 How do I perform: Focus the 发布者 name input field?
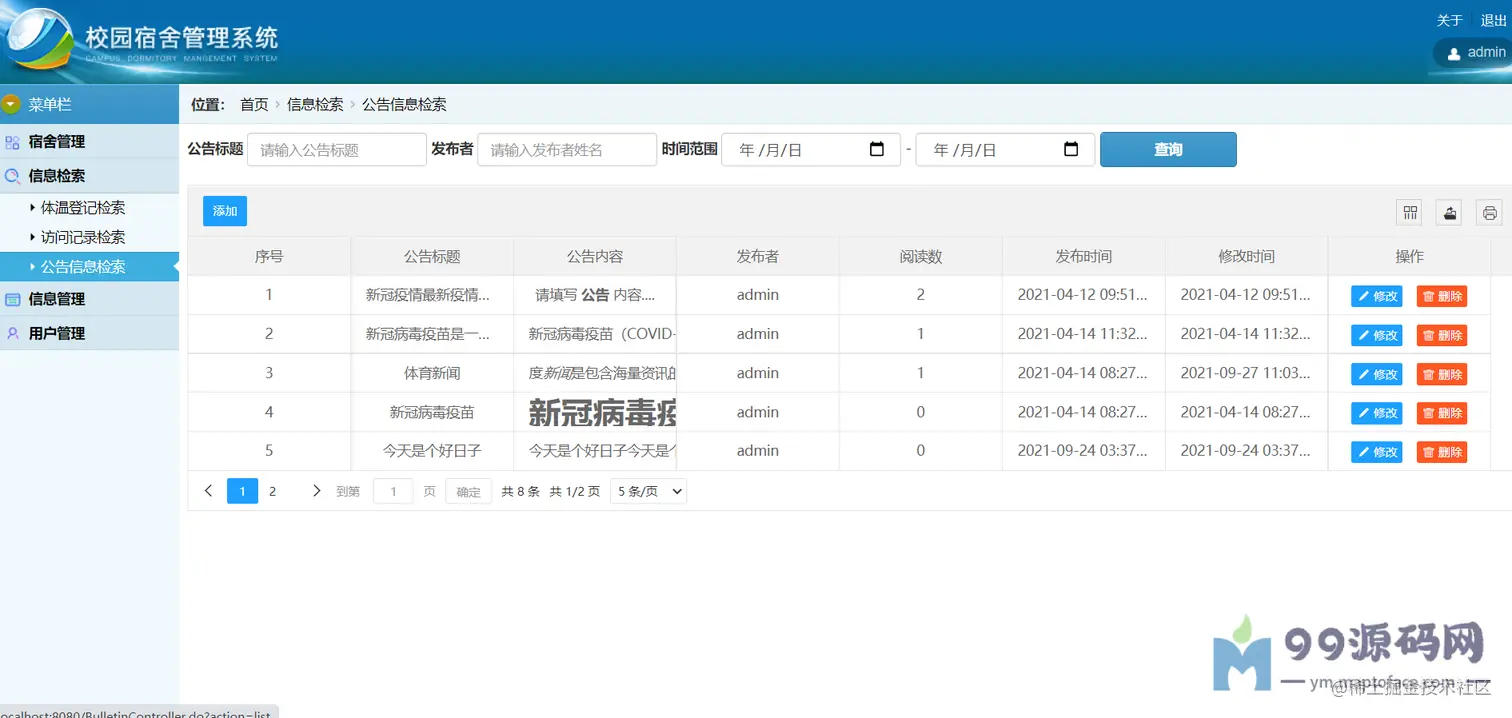pos(567,150)
